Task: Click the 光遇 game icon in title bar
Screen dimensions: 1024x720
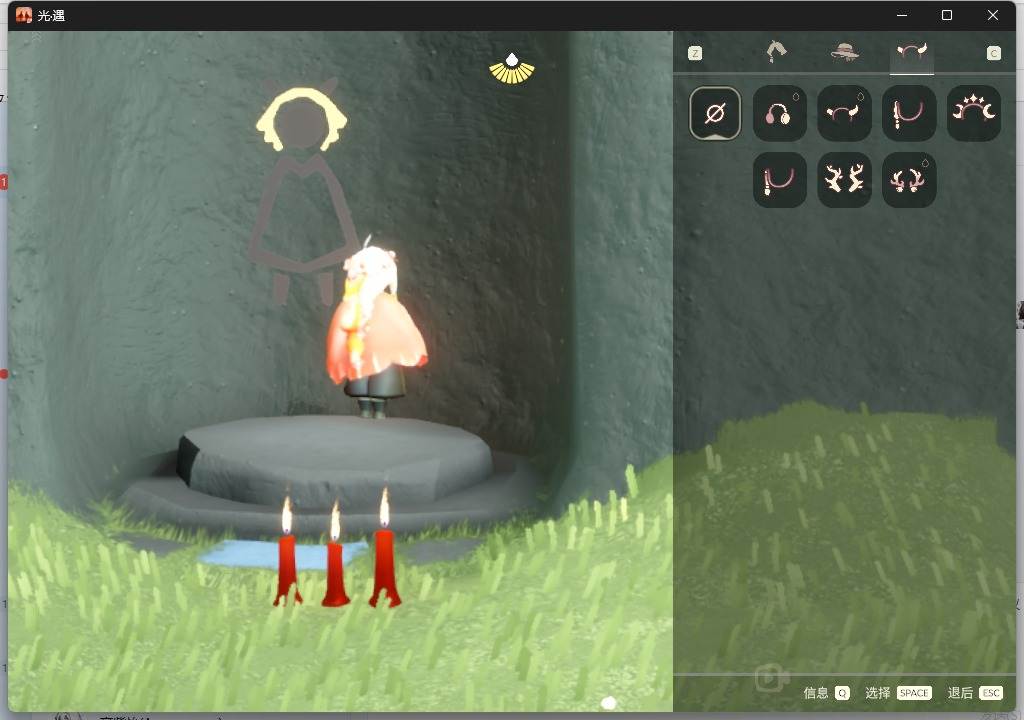Action: pos(24,15)
